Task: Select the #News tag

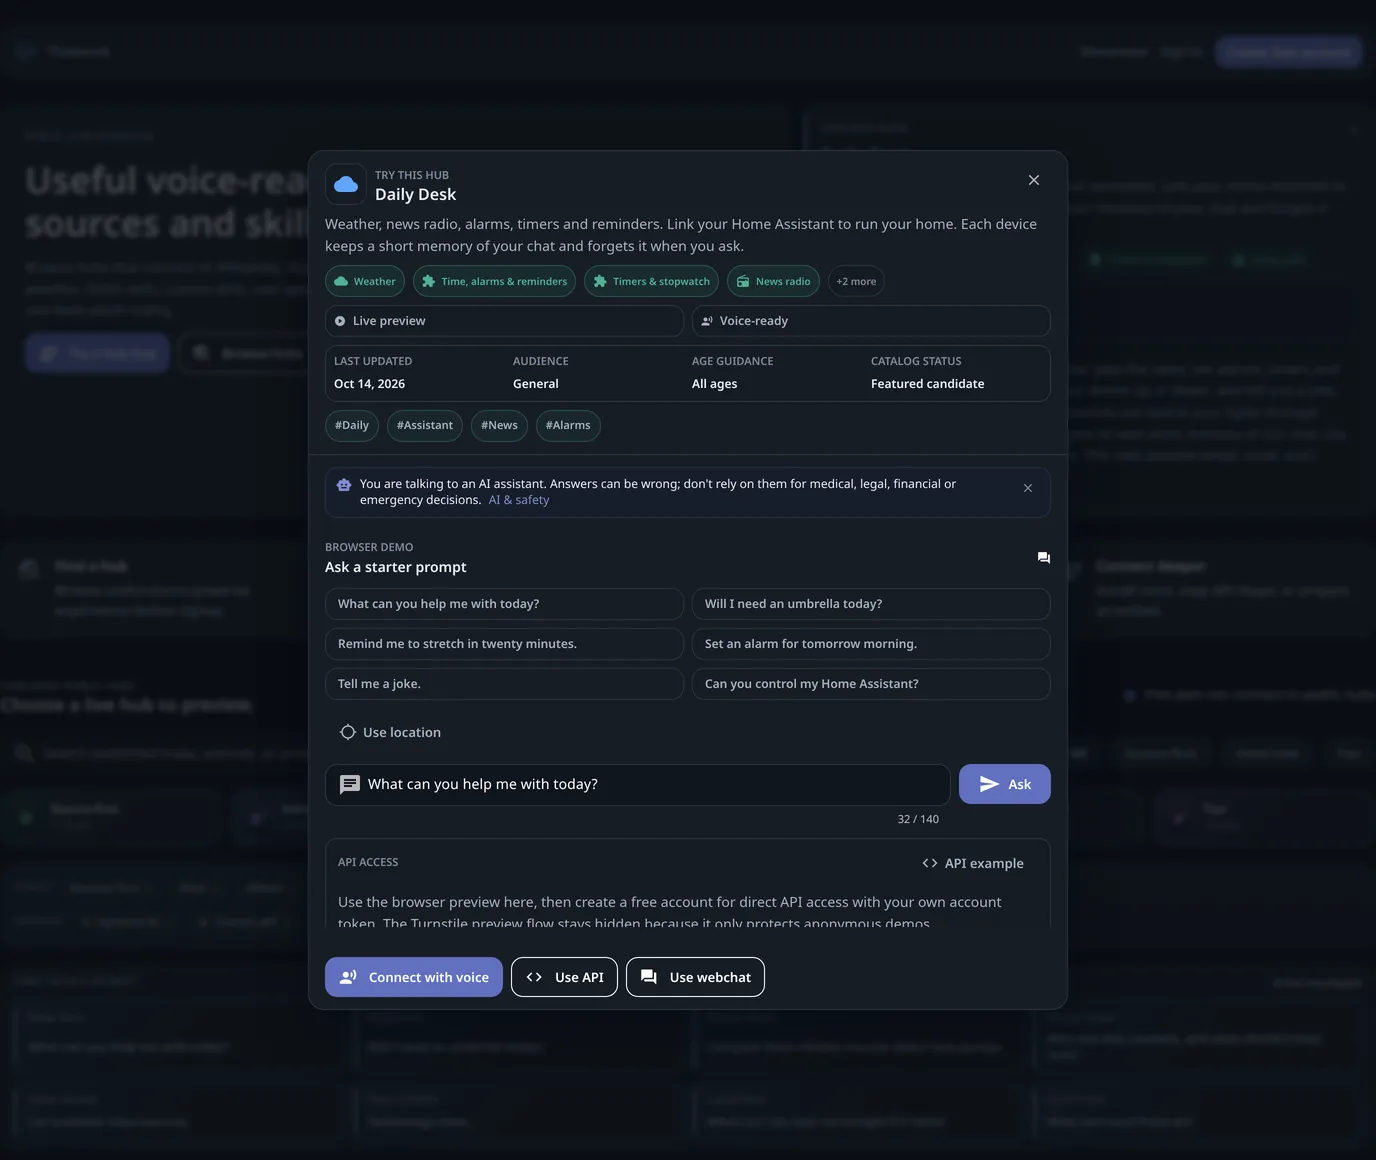Action: coord(499,425)
